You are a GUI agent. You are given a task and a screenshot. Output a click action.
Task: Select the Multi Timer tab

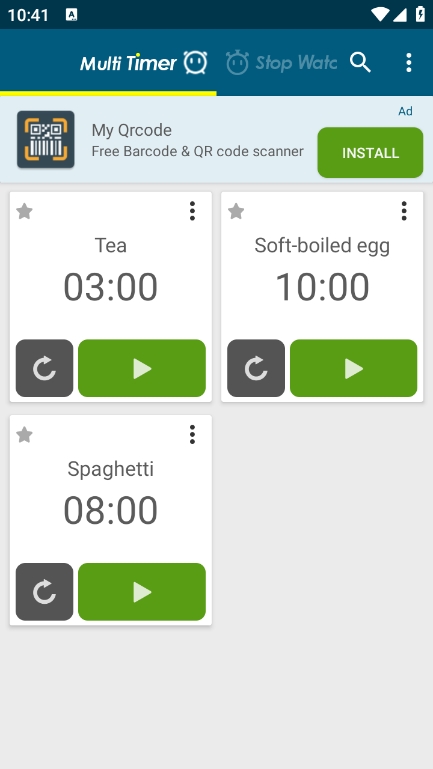[x=144, y=63]
